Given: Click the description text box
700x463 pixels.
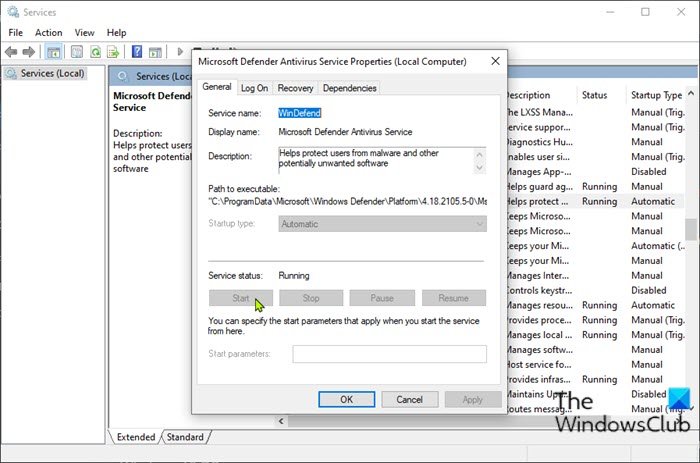Looking at the screenshot, I should pyautogui.click(x=375, y=160).
